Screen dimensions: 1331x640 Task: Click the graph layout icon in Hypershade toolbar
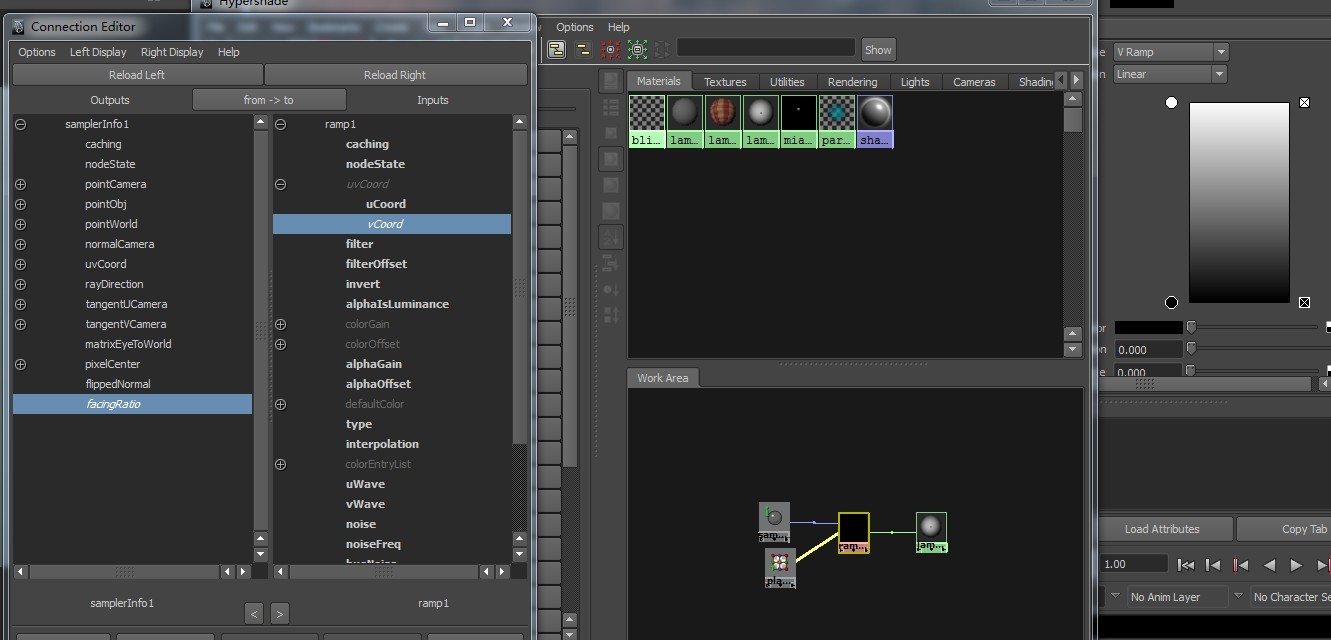pyautogui.click(x=557, y=49)
